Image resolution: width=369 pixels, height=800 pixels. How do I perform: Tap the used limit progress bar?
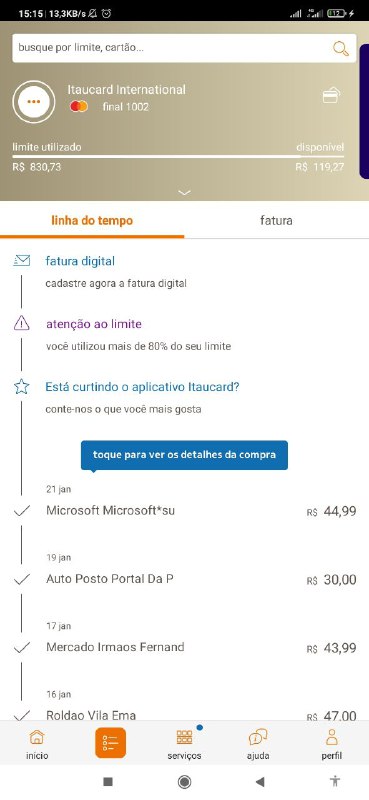178,156
